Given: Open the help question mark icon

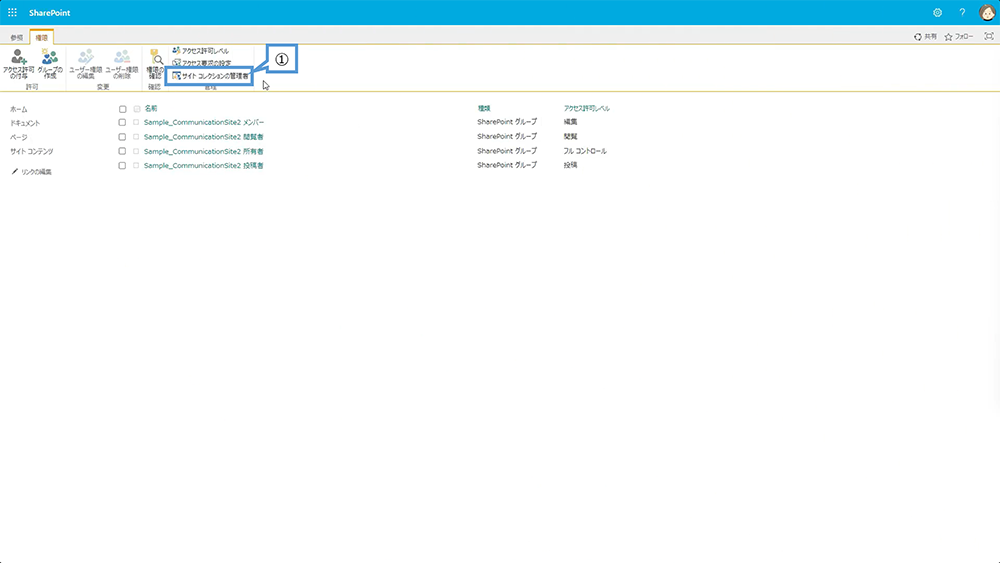Looking at the screenshot, I should [962, 13].
